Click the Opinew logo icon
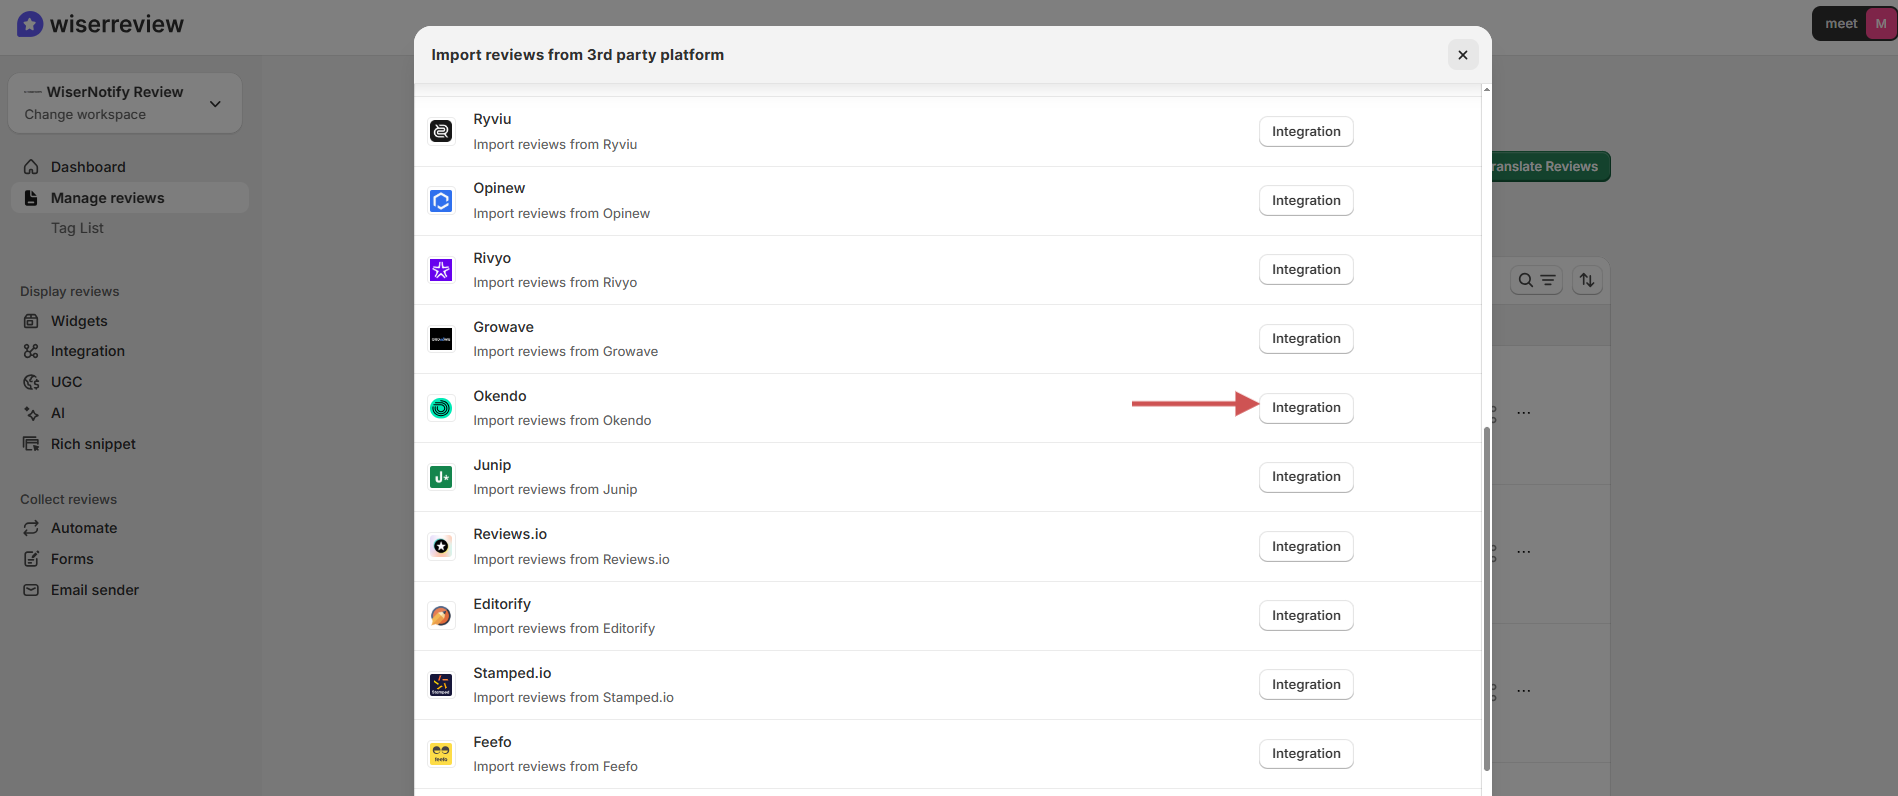 (441, 201)
